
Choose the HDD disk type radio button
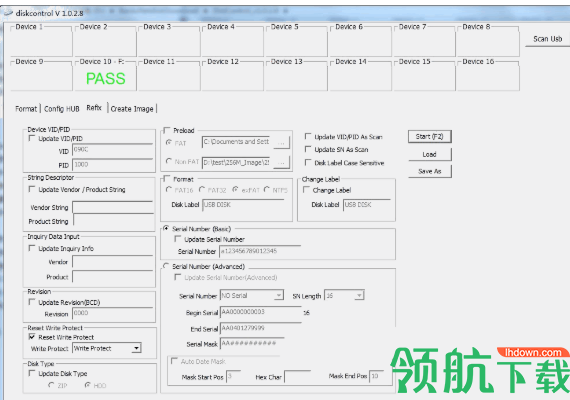point(88,385)
